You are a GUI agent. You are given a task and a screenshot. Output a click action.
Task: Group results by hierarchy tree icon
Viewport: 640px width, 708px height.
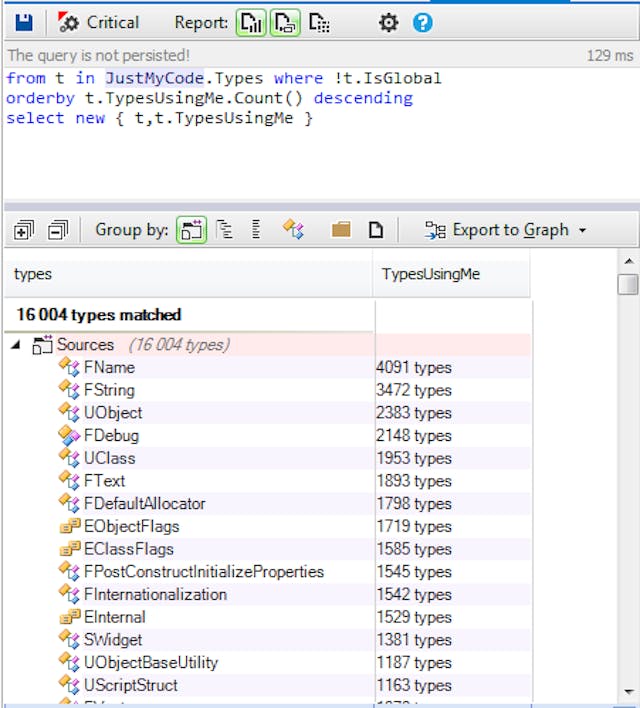(225, 230)
